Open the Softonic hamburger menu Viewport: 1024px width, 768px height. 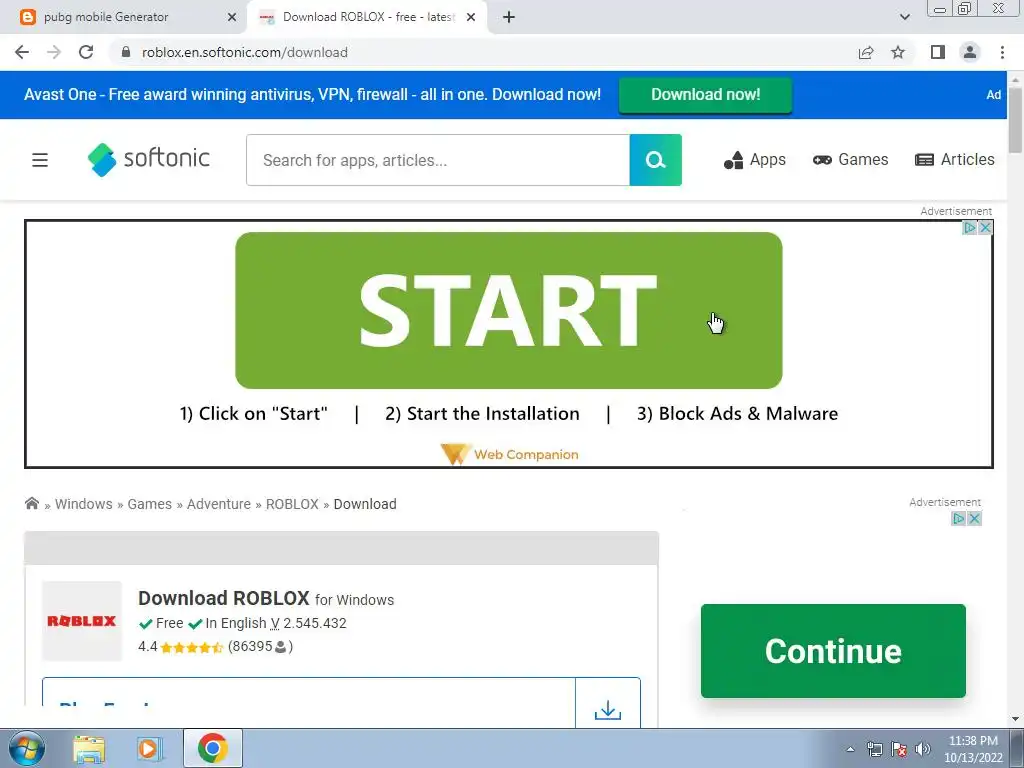pos(40,160)
